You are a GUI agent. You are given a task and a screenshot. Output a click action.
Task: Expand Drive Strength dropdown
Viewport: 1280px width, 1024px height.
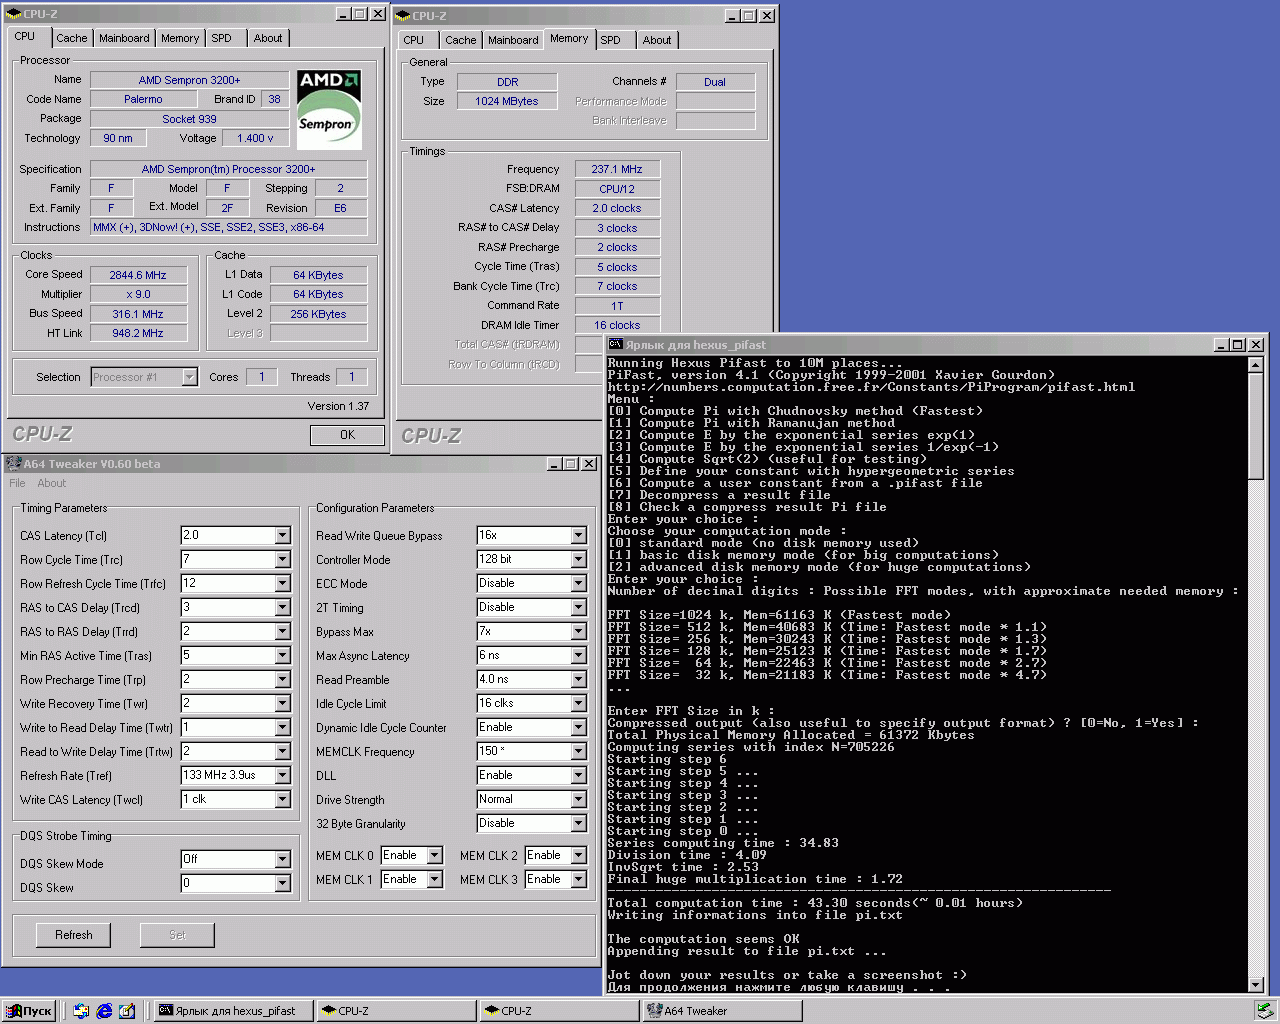click(579, 800)
